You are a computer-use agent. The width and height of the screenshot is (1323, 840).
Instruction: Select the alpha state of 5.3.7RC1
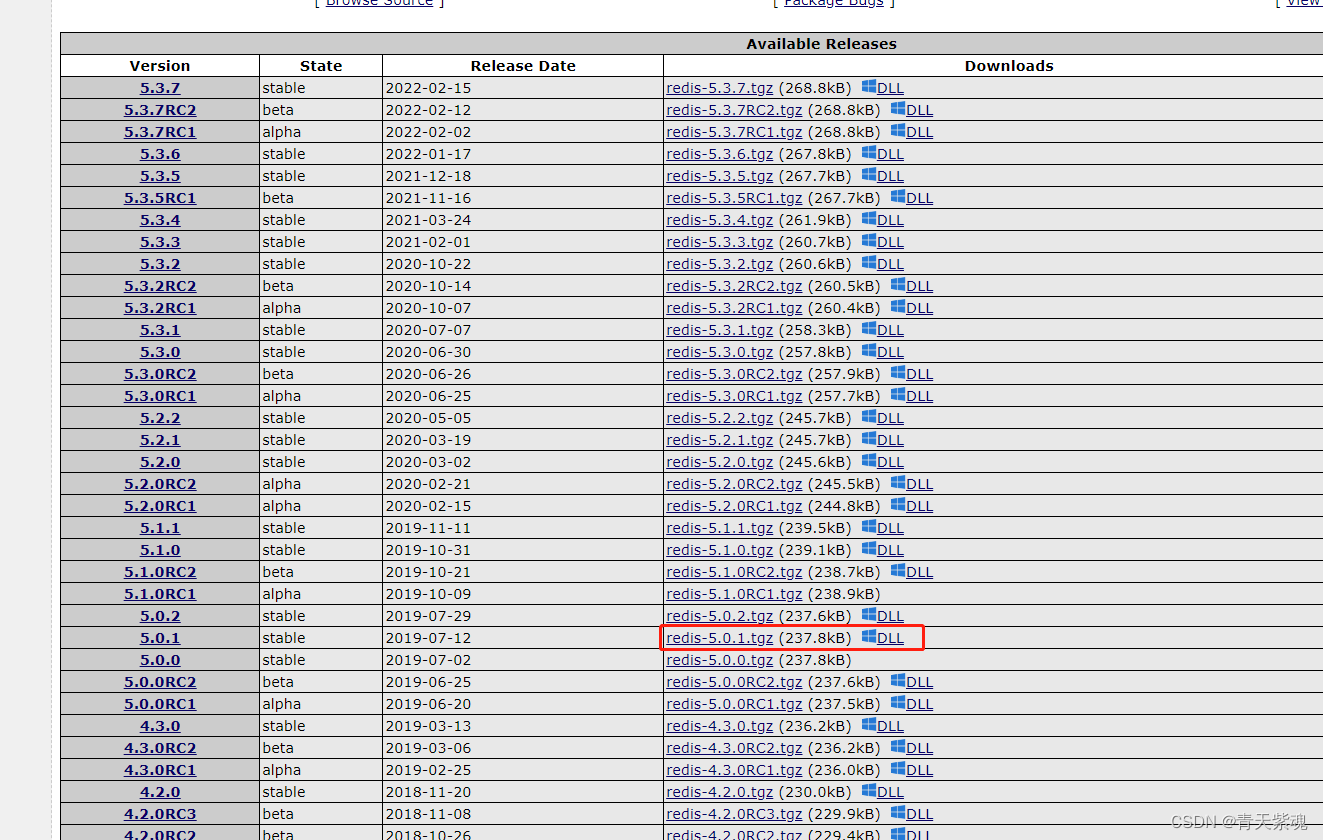click(x=282, y=132)
